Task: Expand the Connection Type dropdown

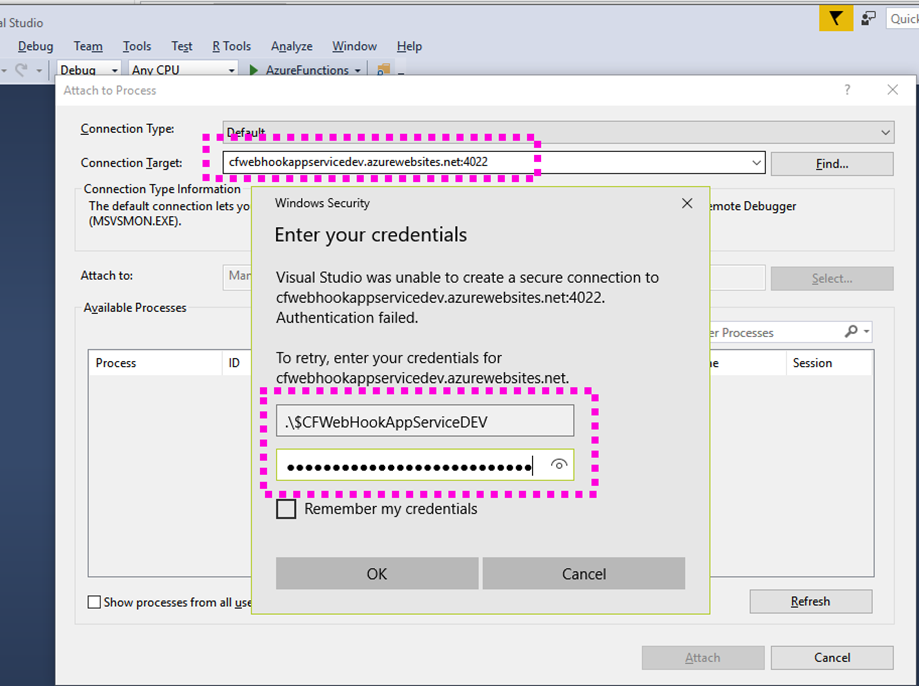Action: tap(885, 133)
